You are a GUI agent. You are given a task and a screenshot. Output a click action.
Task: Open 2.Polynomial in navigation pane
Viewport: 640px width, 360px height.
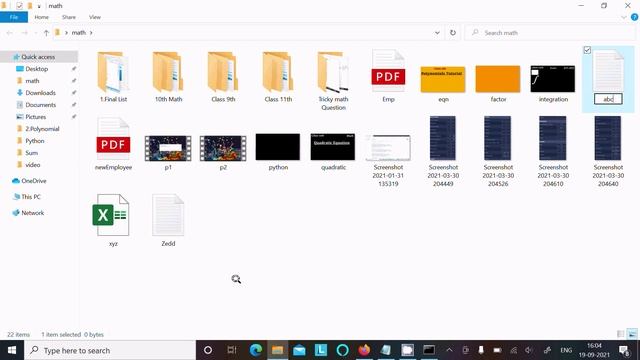tap(42, 129)
